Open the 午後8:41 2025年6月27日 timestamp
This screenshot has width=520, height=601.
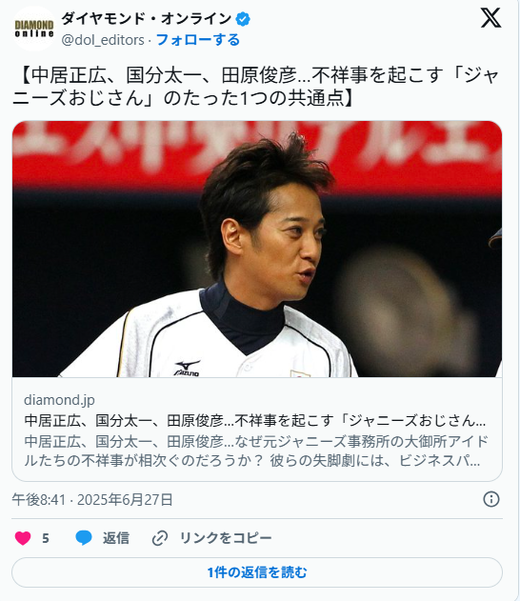click(92, 500)
